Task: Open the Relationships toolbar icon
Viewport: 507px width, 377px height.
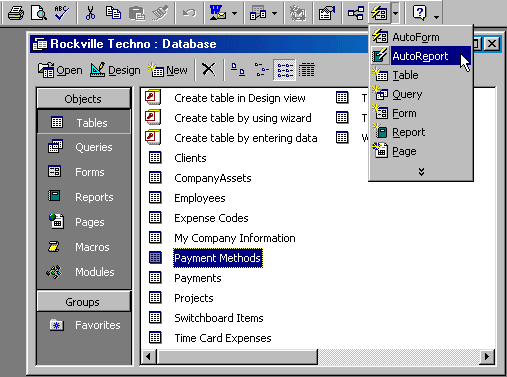Action: 356,14
